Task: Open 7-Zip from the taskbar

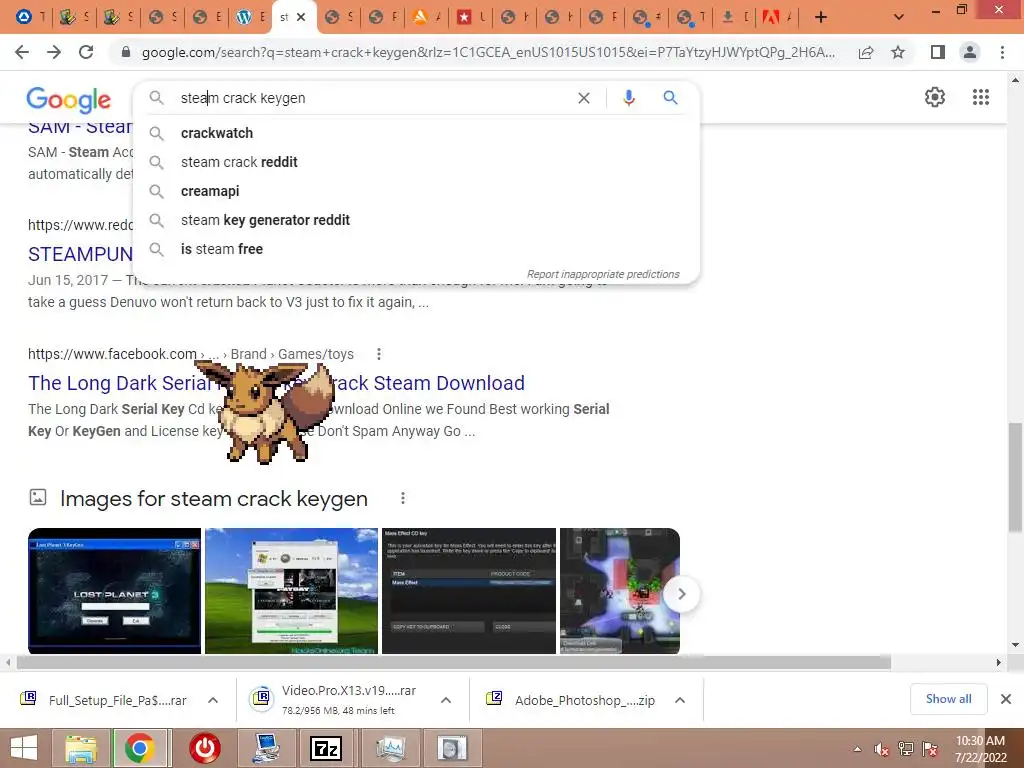Action: [326, 748]
